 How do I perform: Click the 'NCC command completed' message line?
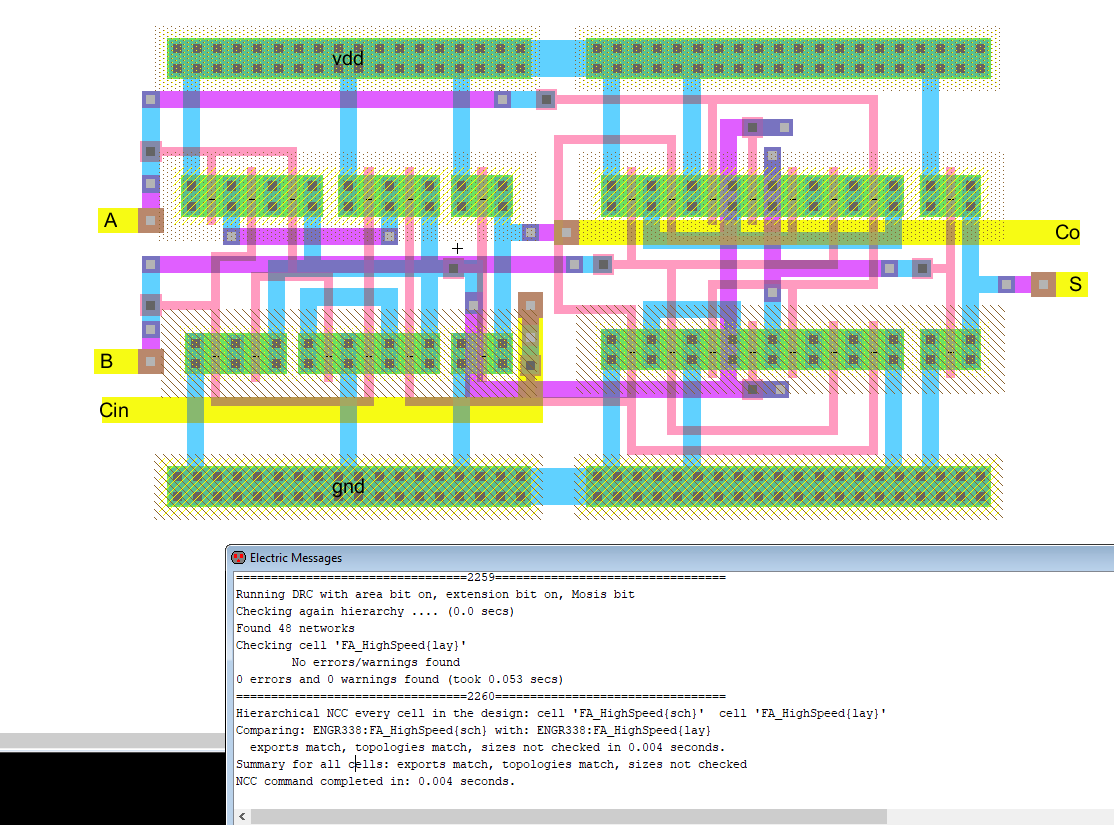[375, 781]
